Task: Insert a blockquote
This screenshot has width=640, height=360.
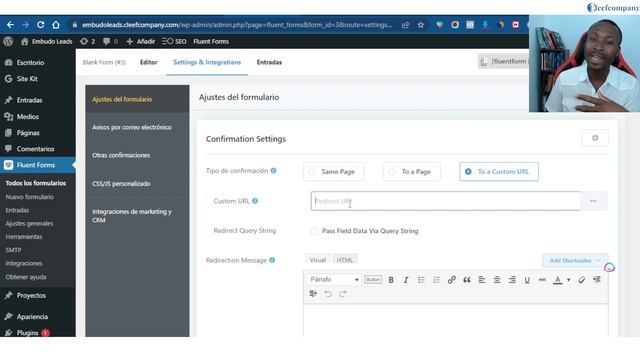Action: click(467, 280)
